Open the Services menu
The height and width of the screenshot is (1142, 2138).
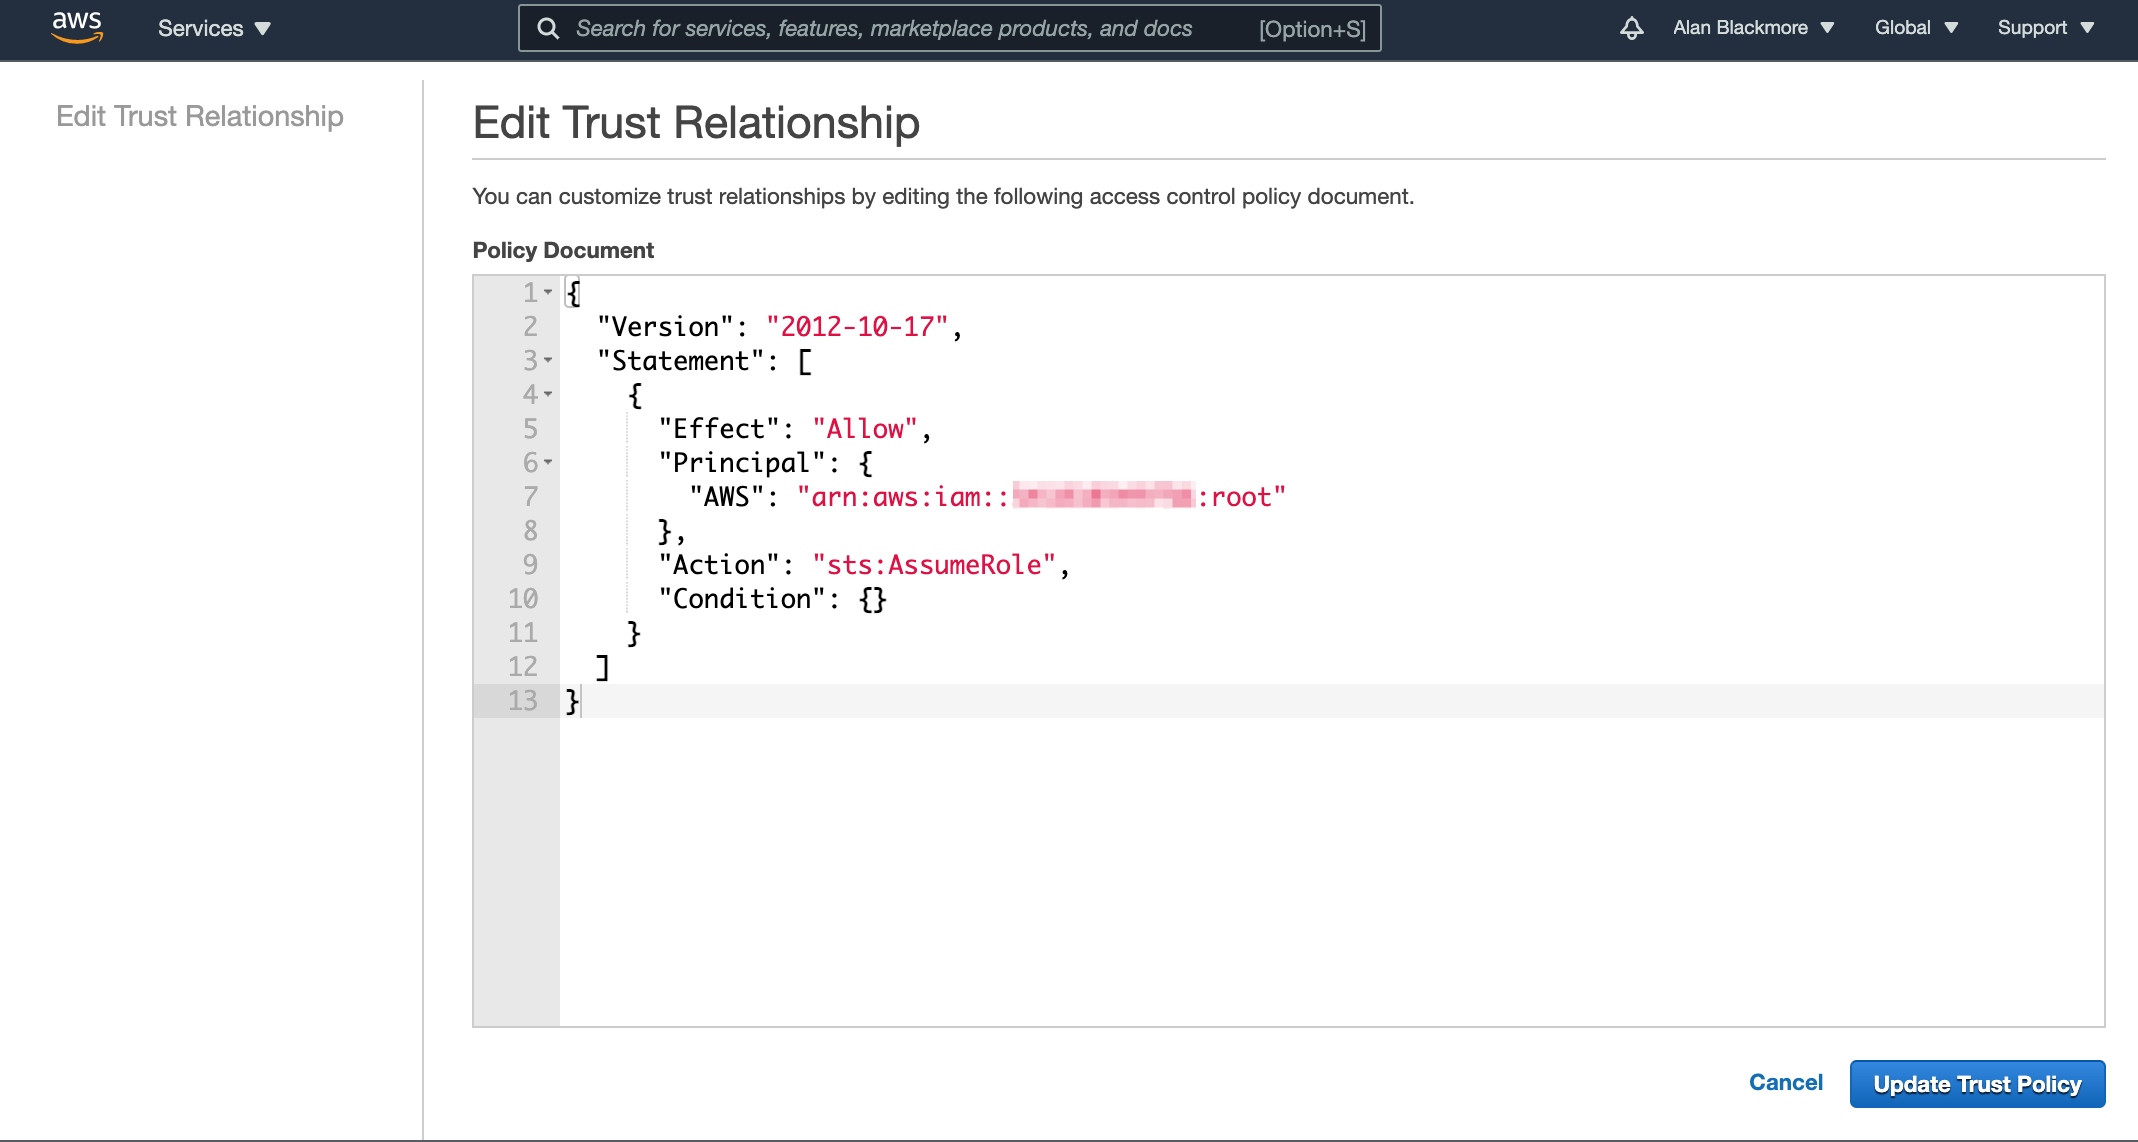pyautogui.click(x=214, y=28)
